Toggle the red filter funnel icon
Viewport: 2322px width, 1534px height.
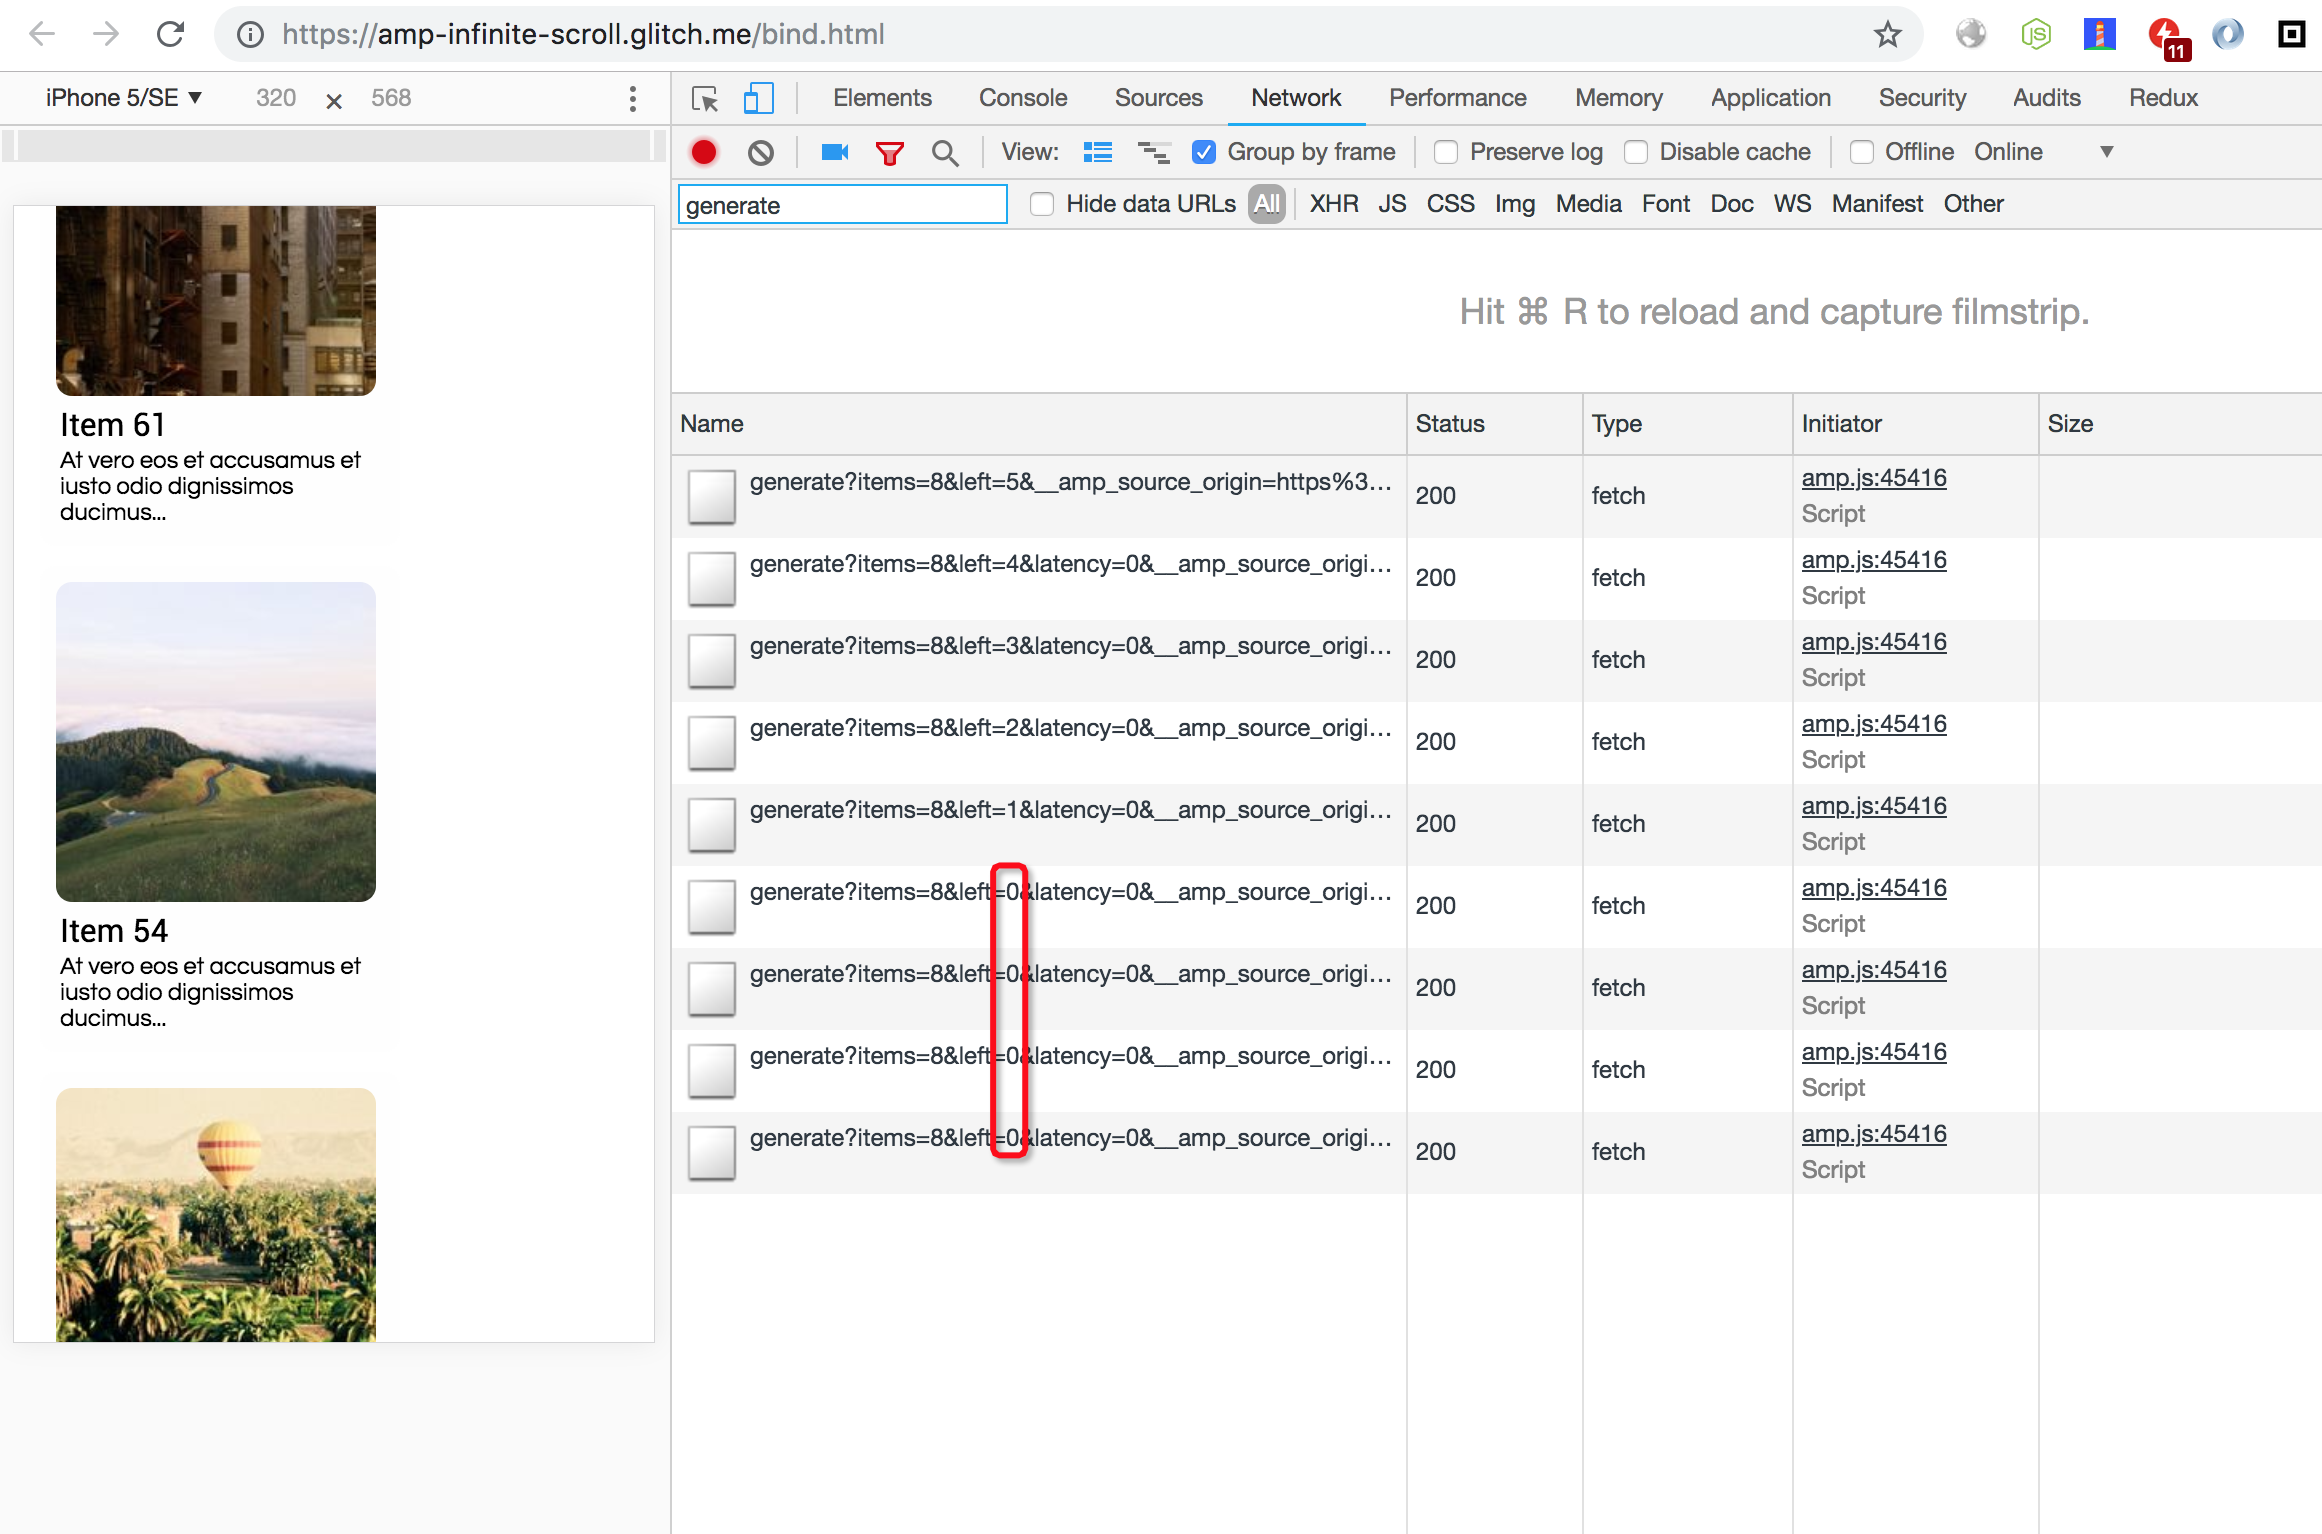point(889,153)
